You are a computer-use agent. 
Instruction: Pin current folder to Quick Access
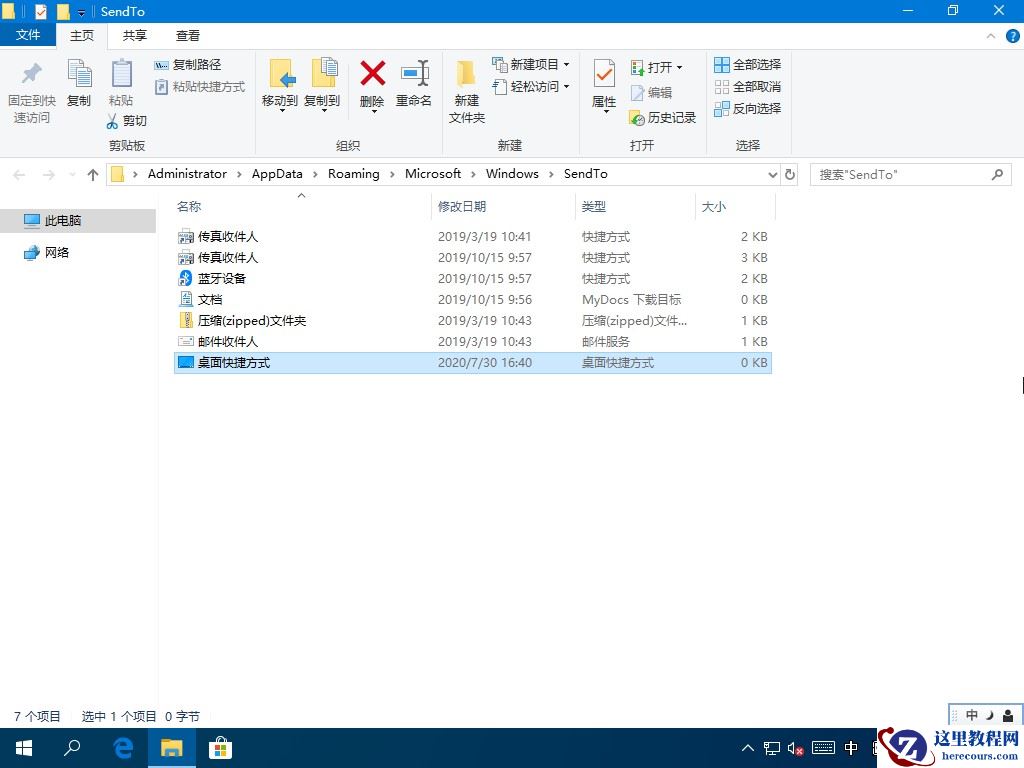click(30, 88)
